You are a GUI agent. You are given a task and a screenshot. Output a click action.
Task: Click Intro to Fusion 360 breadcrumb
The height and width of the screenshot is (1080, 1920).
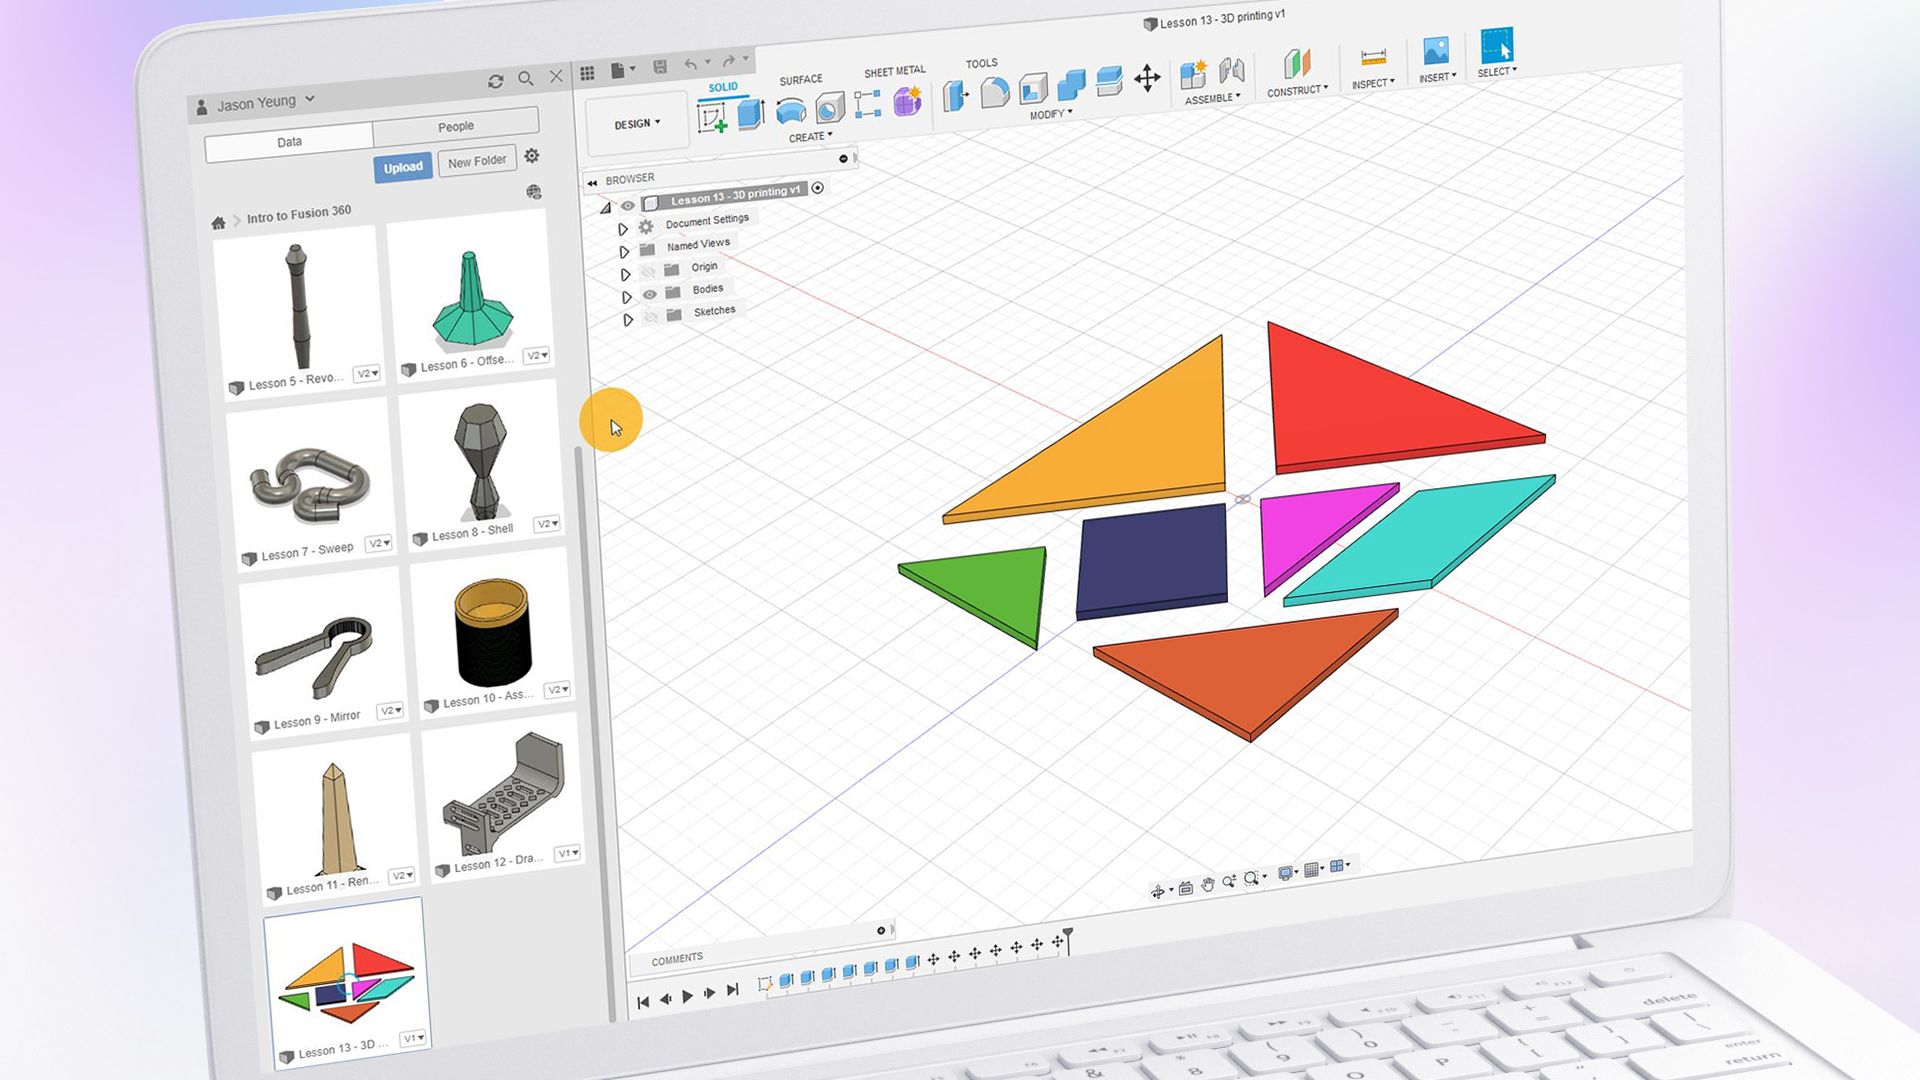pos(299,214)
